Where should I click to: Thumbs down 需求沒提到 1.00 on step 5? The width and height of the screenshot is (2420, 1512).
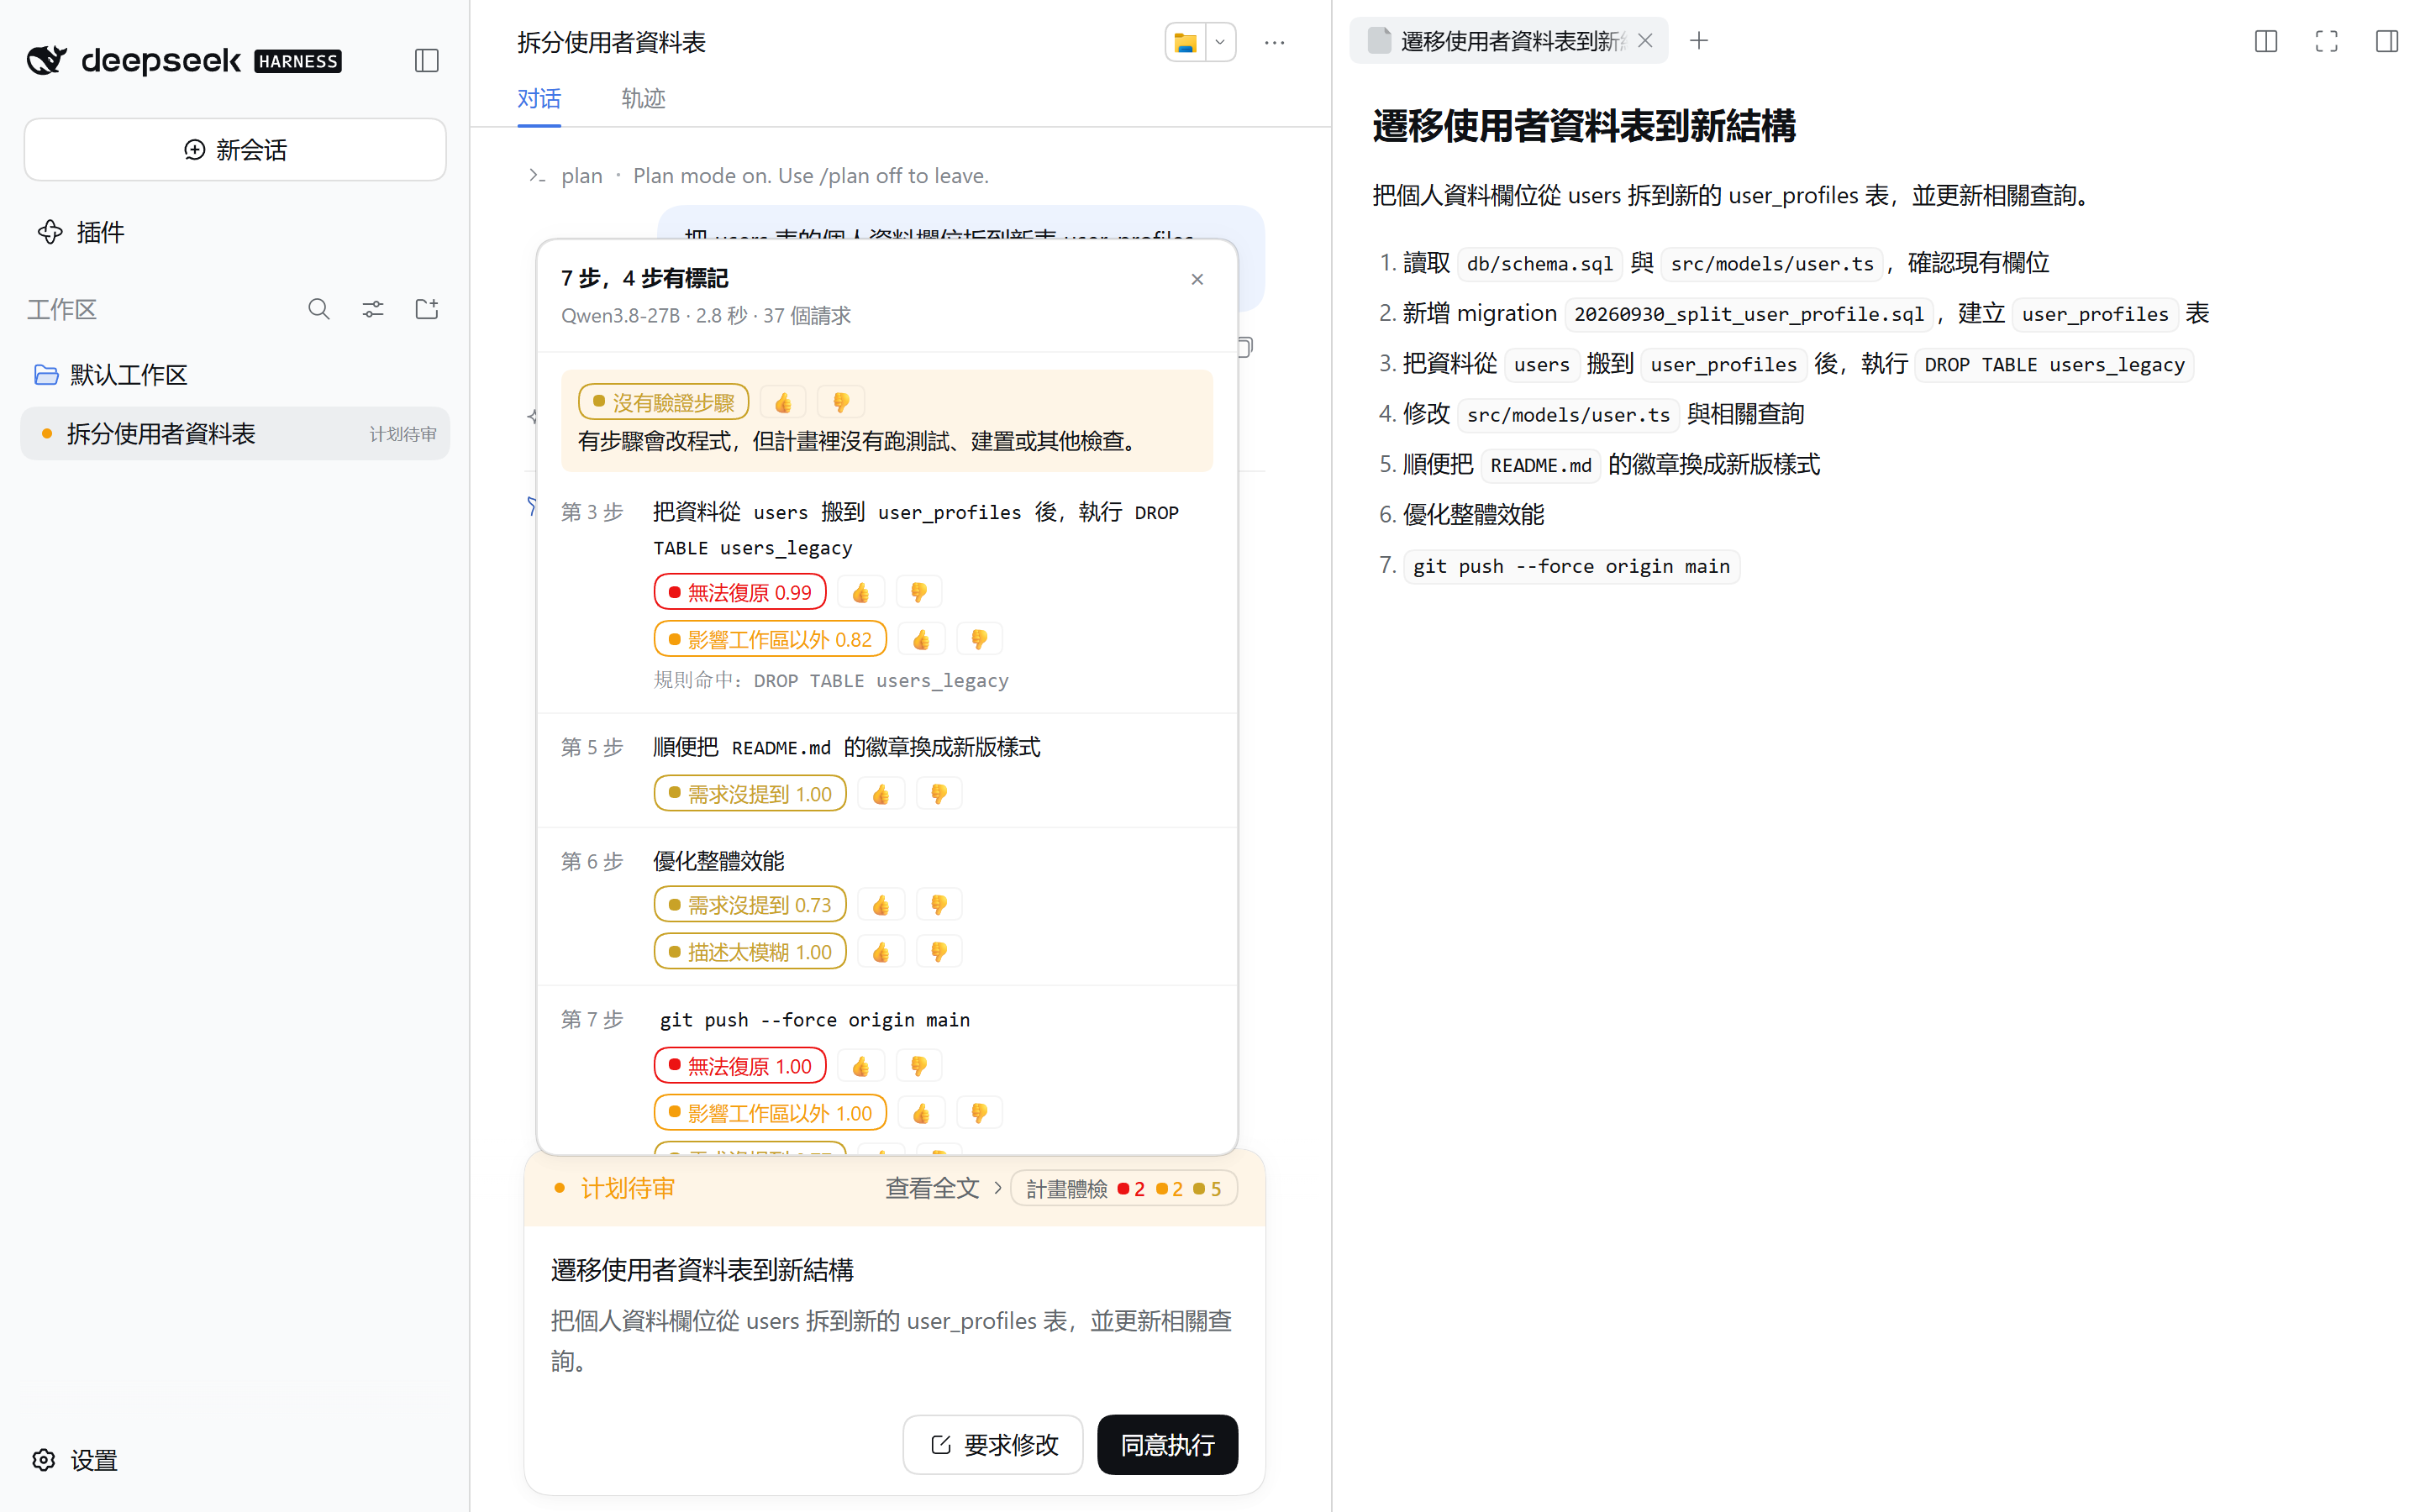[939, 794]
